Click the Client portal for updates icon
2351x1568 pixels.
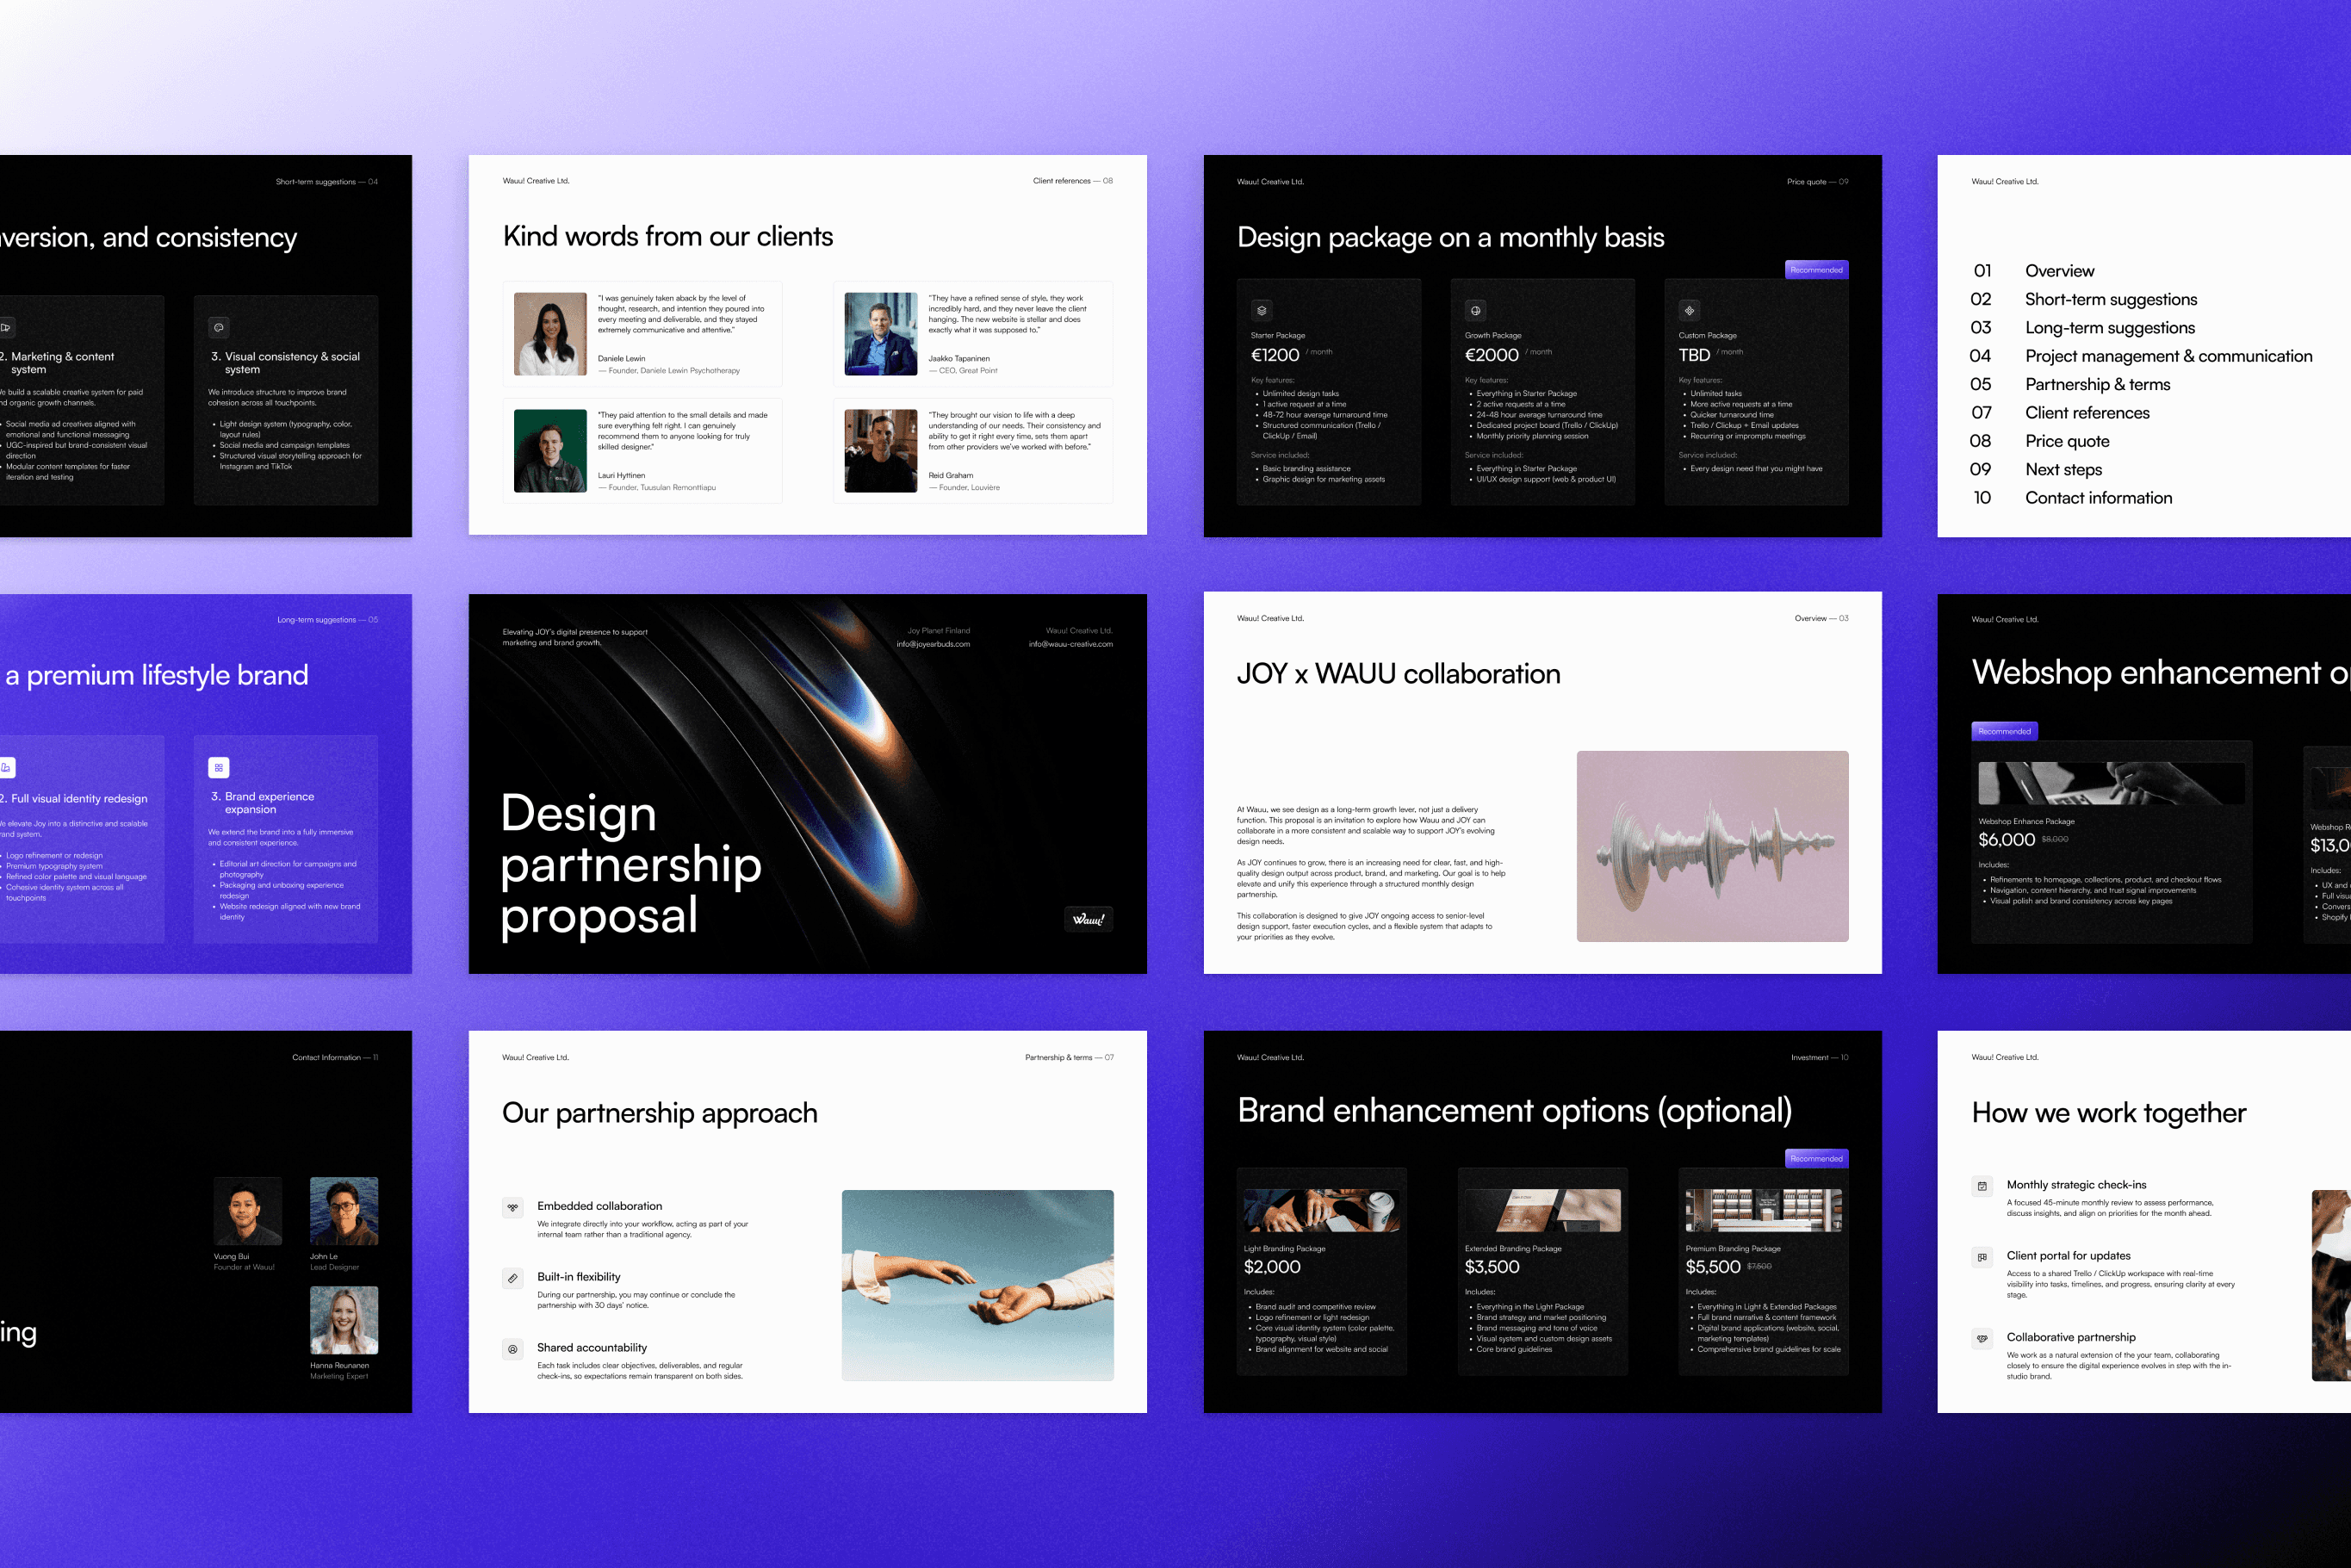[x=1982, y=1257]
